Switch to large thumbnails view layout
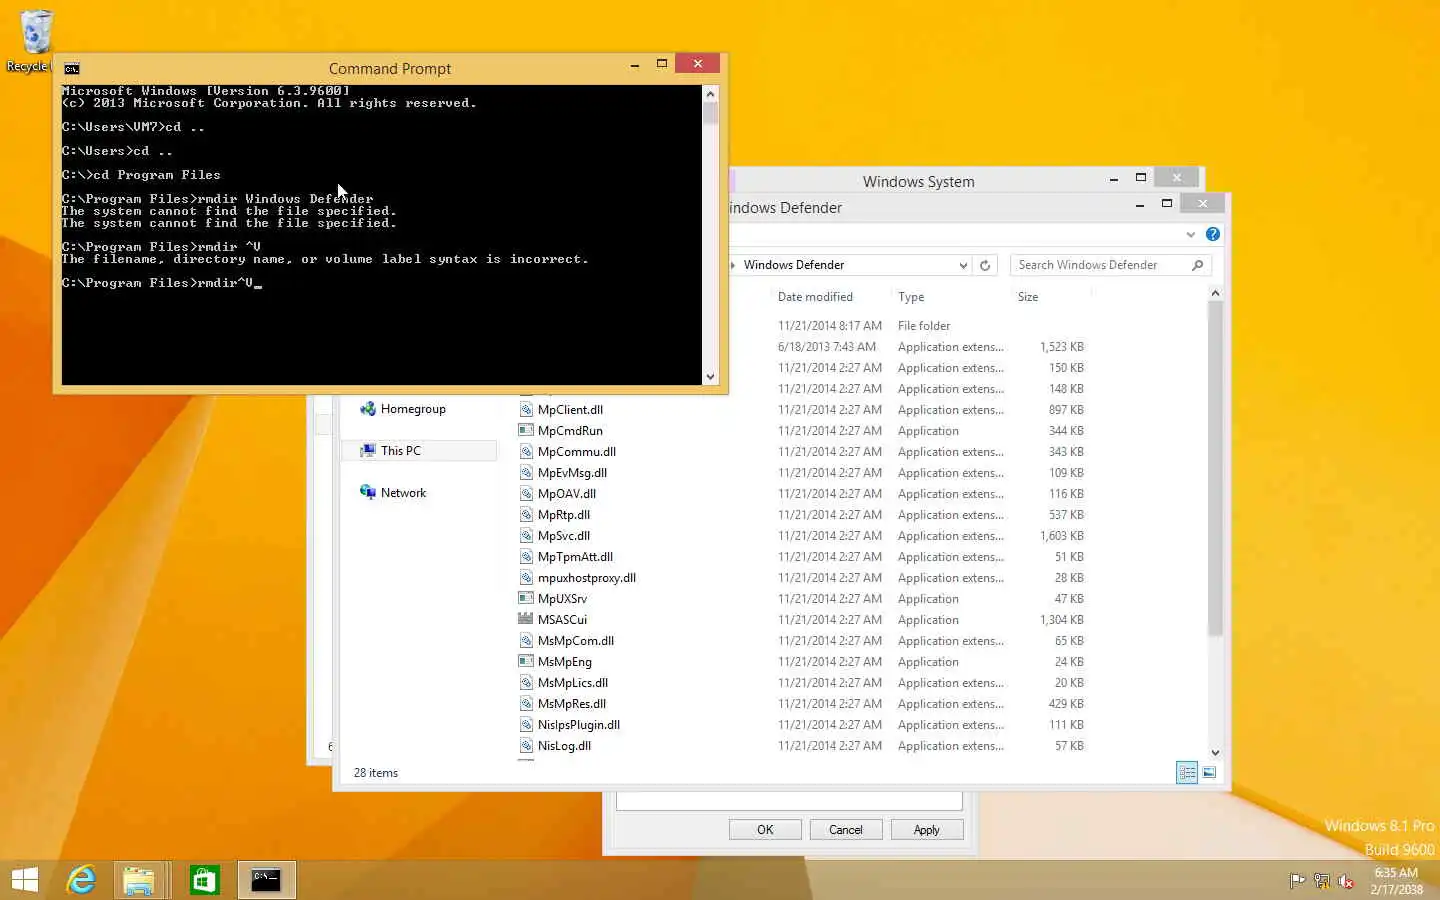Image resolution: width=1440 pixels, height=900 pixels. coord(1209,772)
